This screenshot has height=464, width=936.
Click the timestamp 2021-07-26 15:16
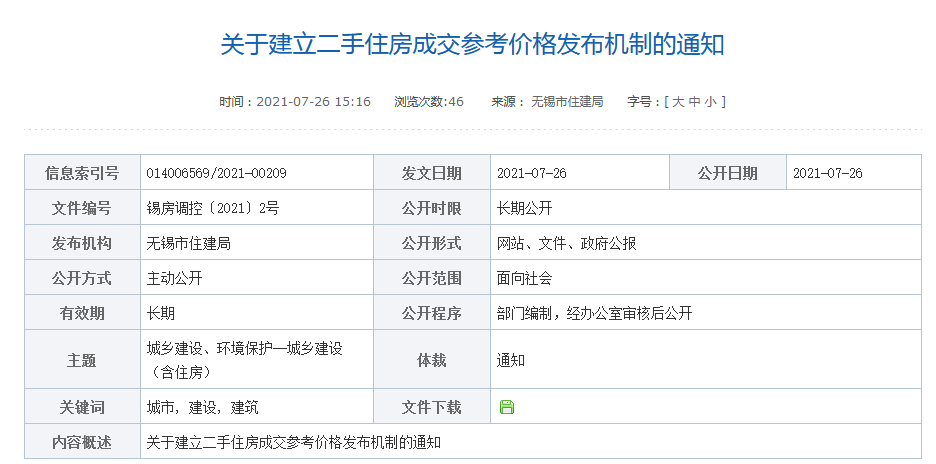coord(313,102)
